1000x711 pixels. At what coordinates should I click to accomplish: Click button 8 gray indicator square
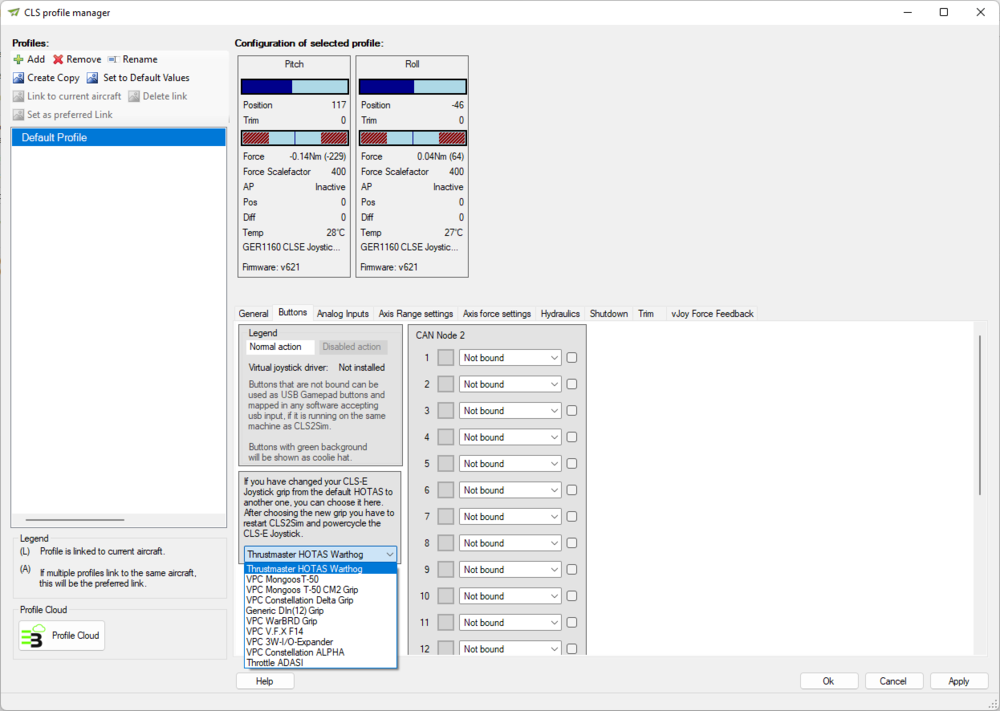coord(446,543)
